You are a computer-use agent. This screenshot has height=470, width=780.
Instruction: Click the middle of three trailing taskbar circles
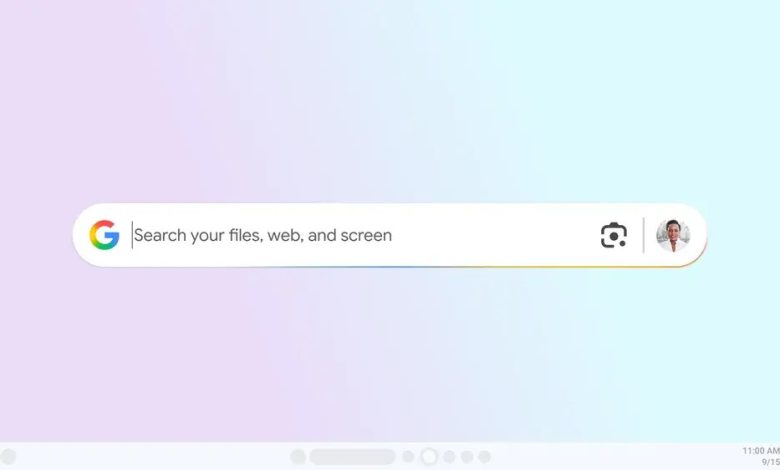click(x=467, y=457)
